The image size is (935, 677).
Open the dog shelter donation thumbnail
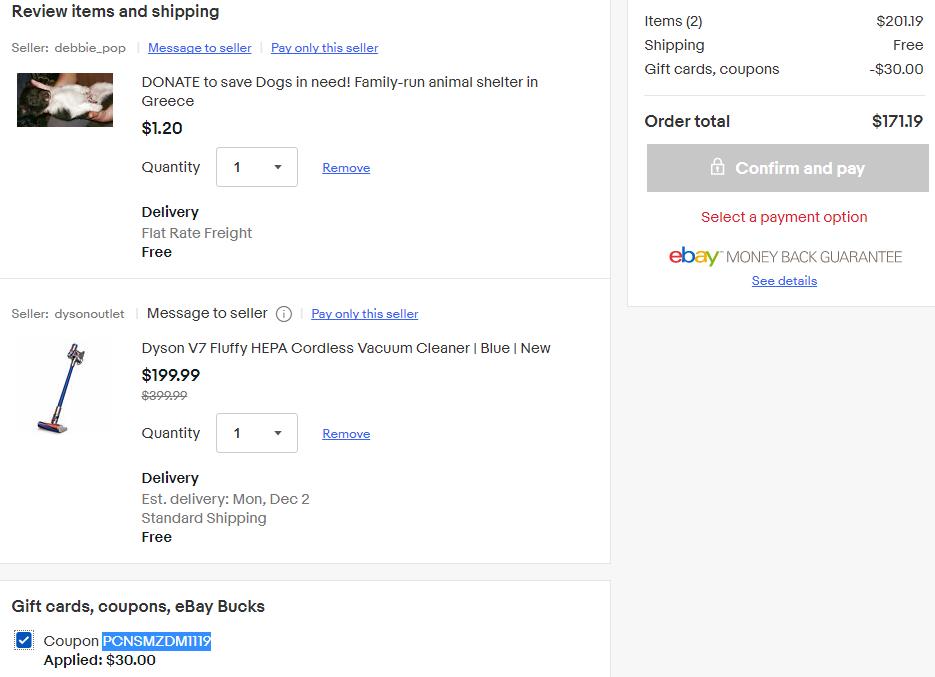65,100
